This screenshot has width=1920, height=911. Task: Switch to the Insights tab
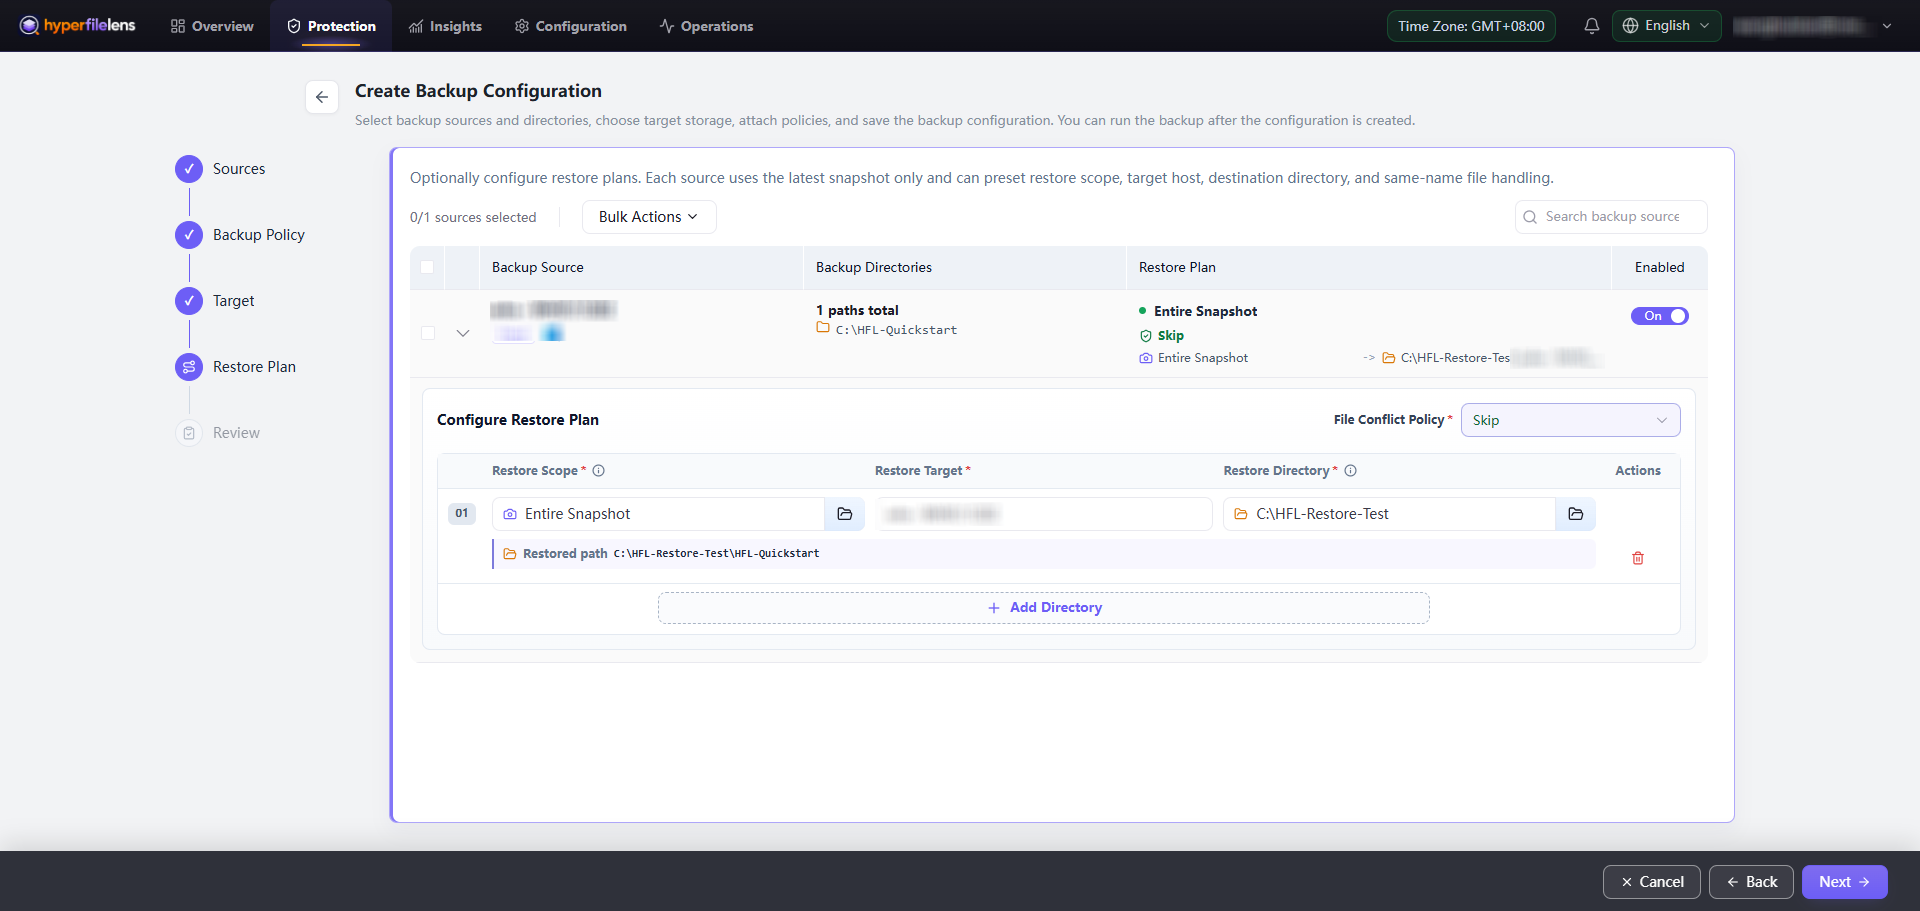tap(445, 26)
